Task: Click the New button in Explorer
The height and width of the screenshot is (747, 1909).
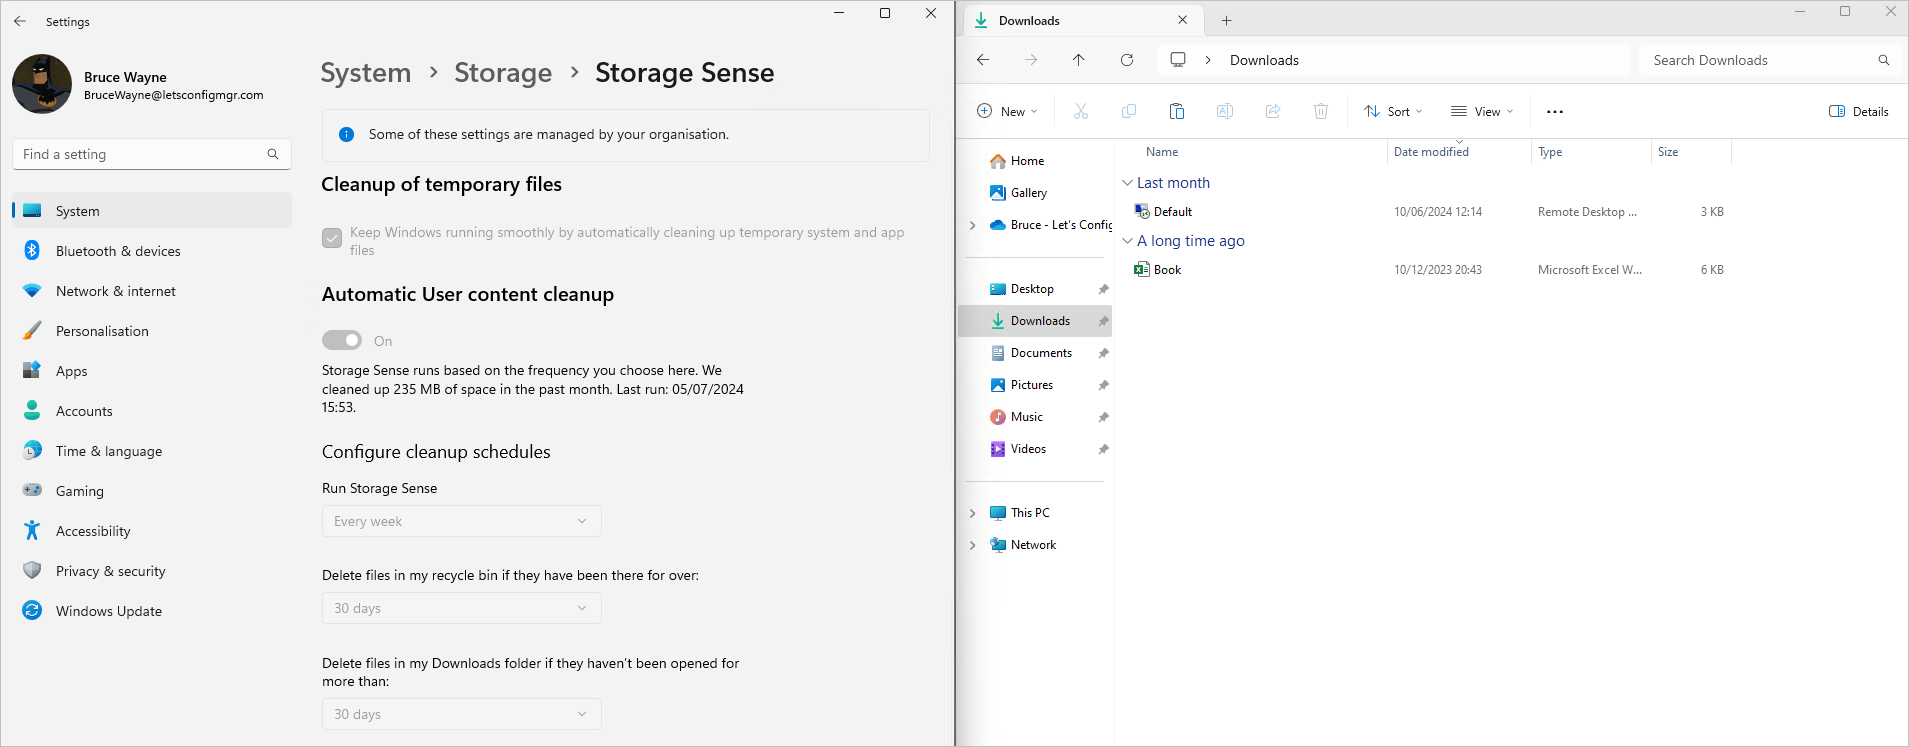Action: pos(1007,112)
